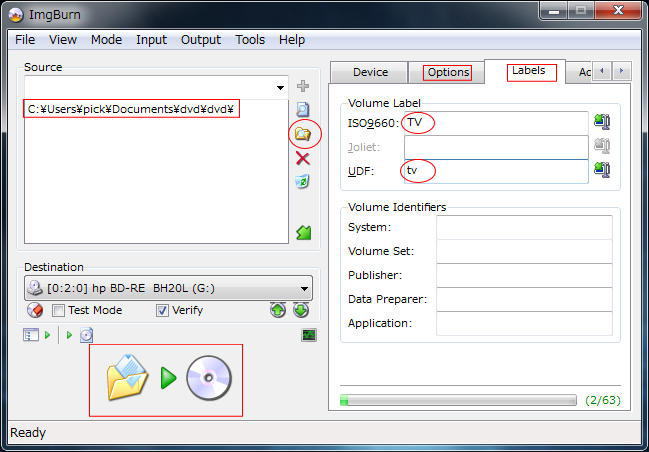Click the ImgBurn title bar logo icon
The width and height of the screenshot is (649, 452).
point(16,14)
